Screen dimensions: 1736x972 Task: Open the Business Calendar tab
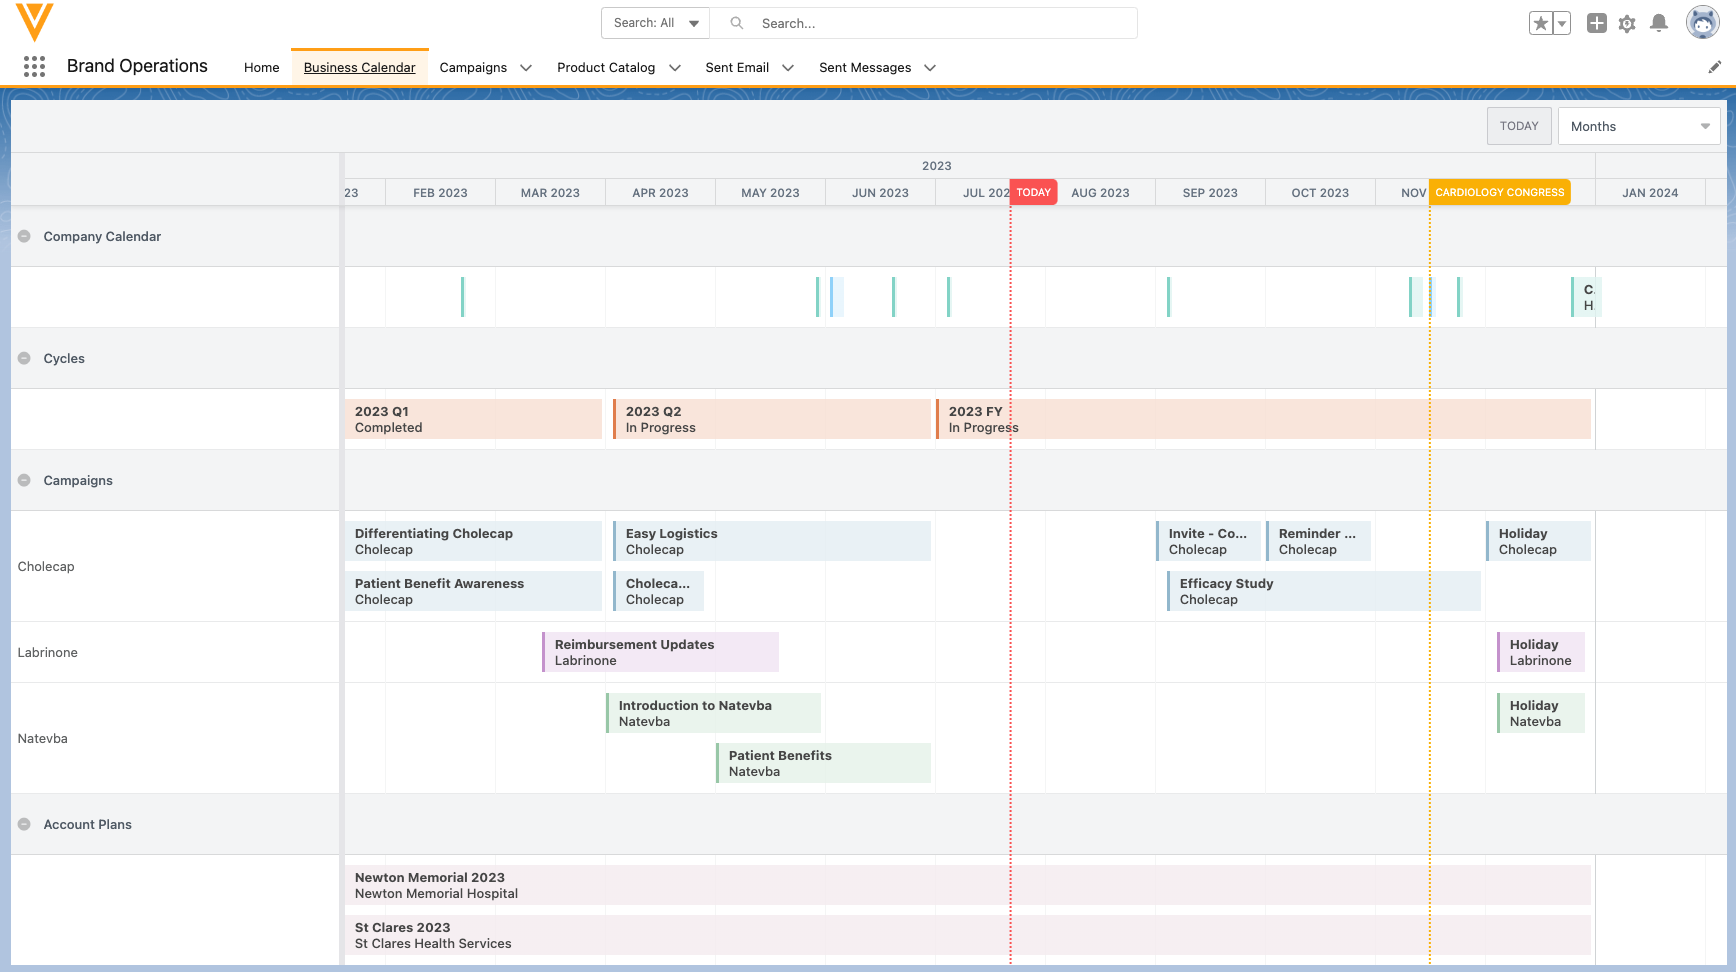[x=359, y=68]
